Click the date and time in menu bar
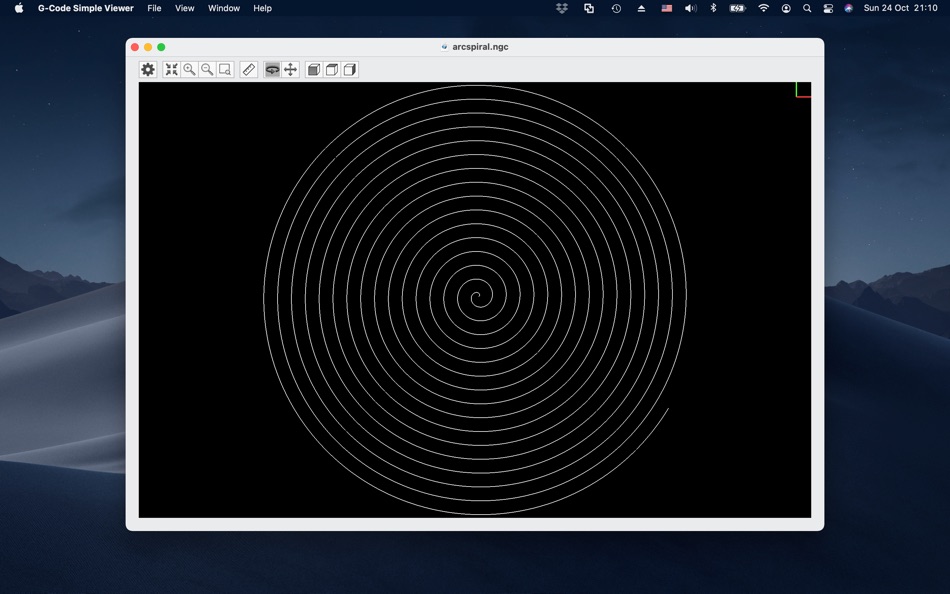This screenshot has width=950, height=594. [900, 8]
